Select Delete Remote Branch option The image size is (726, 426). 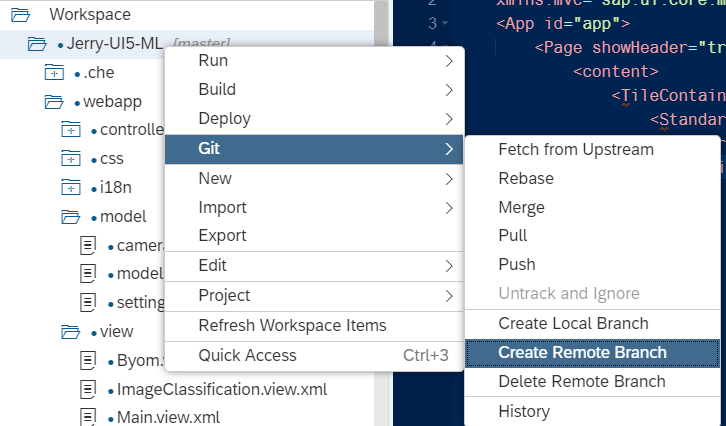[581, 381]
